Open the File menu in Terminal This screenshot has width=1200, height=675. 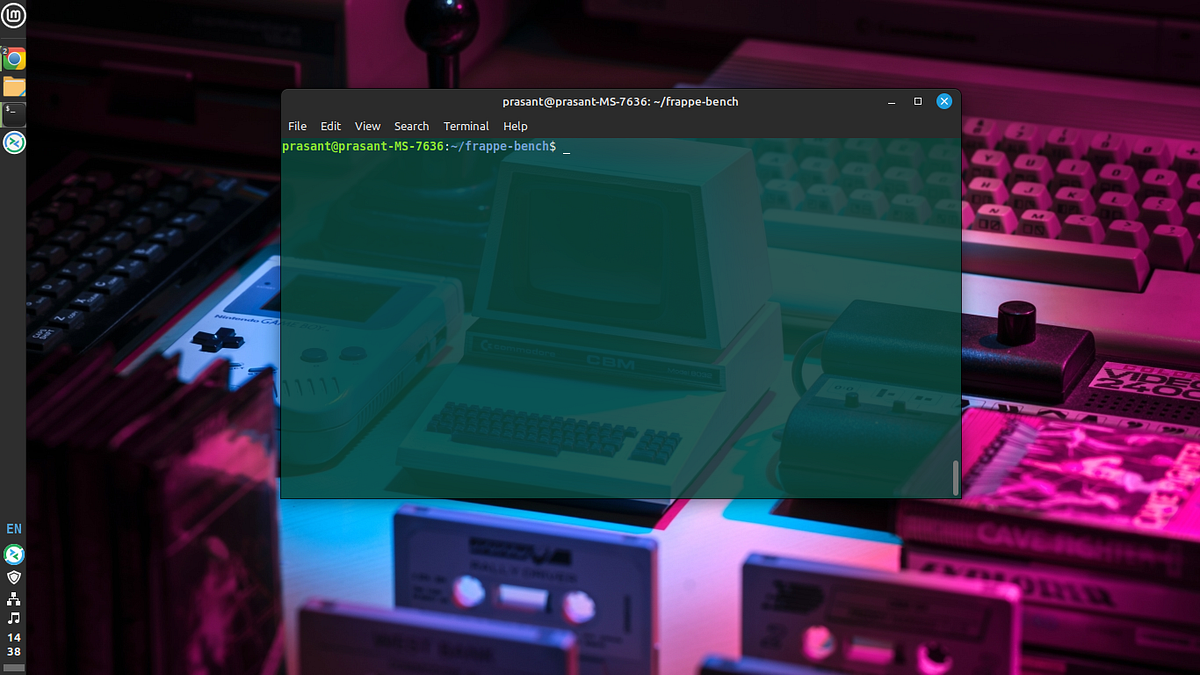pyautogui.click(x=296, y=126)
